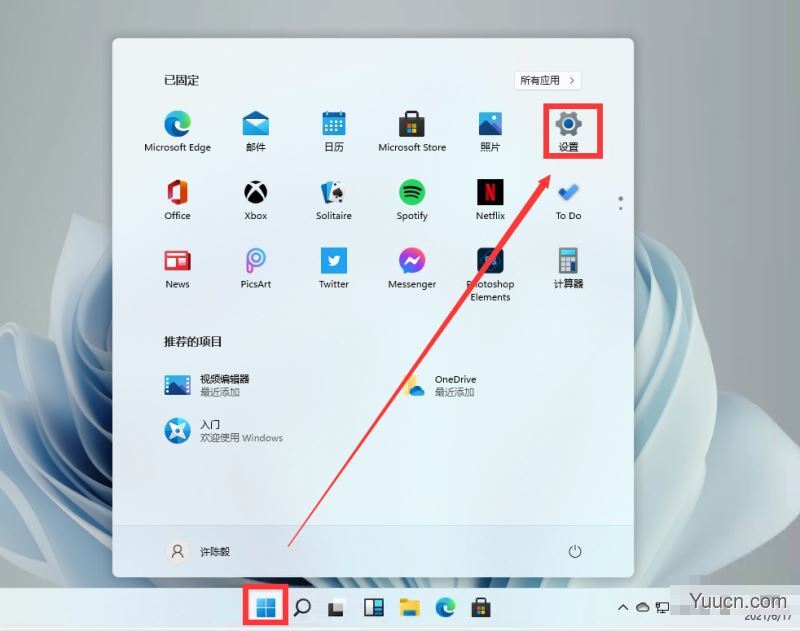Open Spotify from the Start menu
Viewport: 800px width, 631px height.
pyautogui.click(x=412, y=199)
